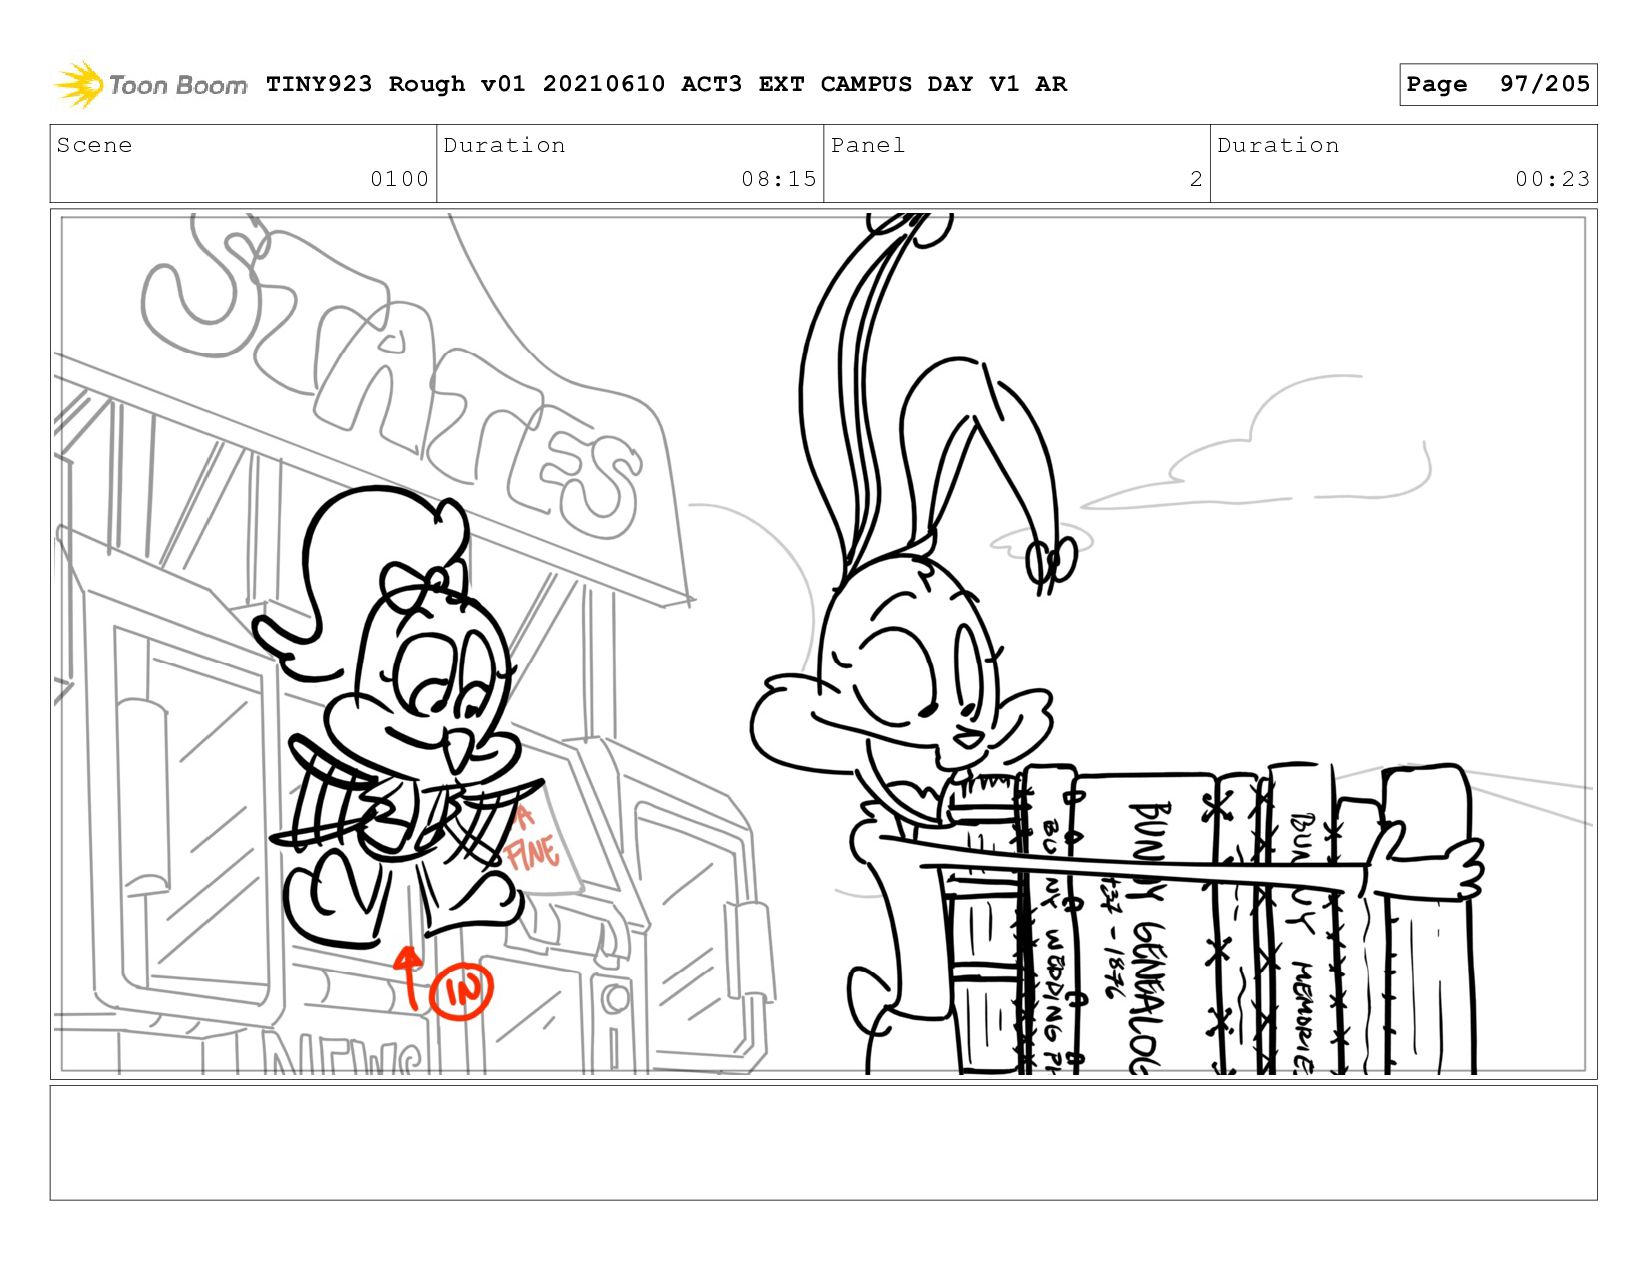Click the 'Panel' label
Screen dimensions: 1650x1275
[867, 145]
